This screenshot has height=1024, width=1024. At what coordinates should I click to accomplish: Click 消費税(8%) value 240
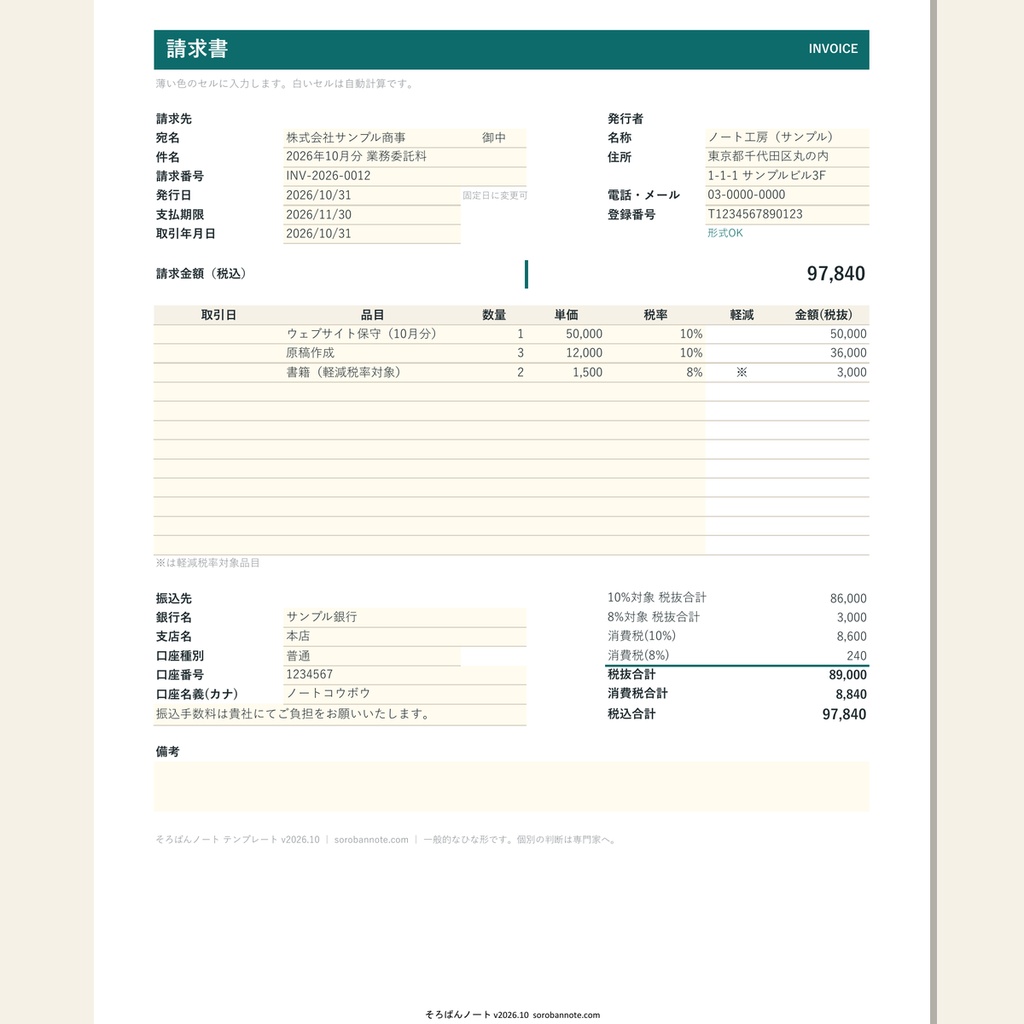tap(856, 656)
